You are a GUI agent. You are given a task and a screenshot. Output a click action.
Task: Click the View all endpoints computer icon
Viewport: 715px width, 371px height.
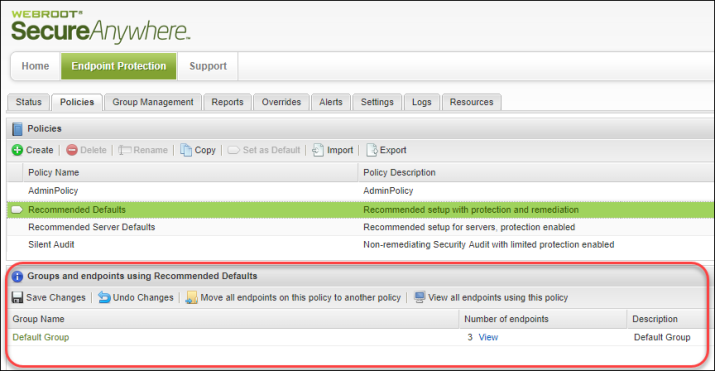pyautogui.click(x=420, y=297)
